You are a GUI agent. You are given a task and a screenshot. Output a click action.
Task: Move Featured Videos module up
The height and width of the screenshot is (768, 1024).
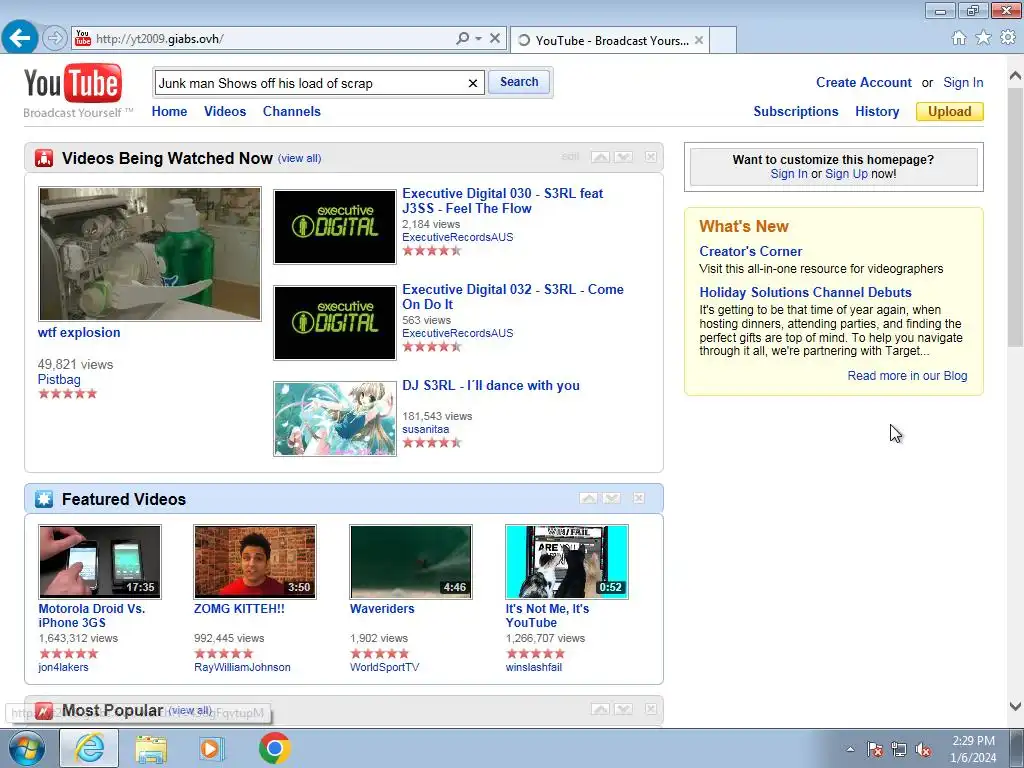[x=588, y=498]
